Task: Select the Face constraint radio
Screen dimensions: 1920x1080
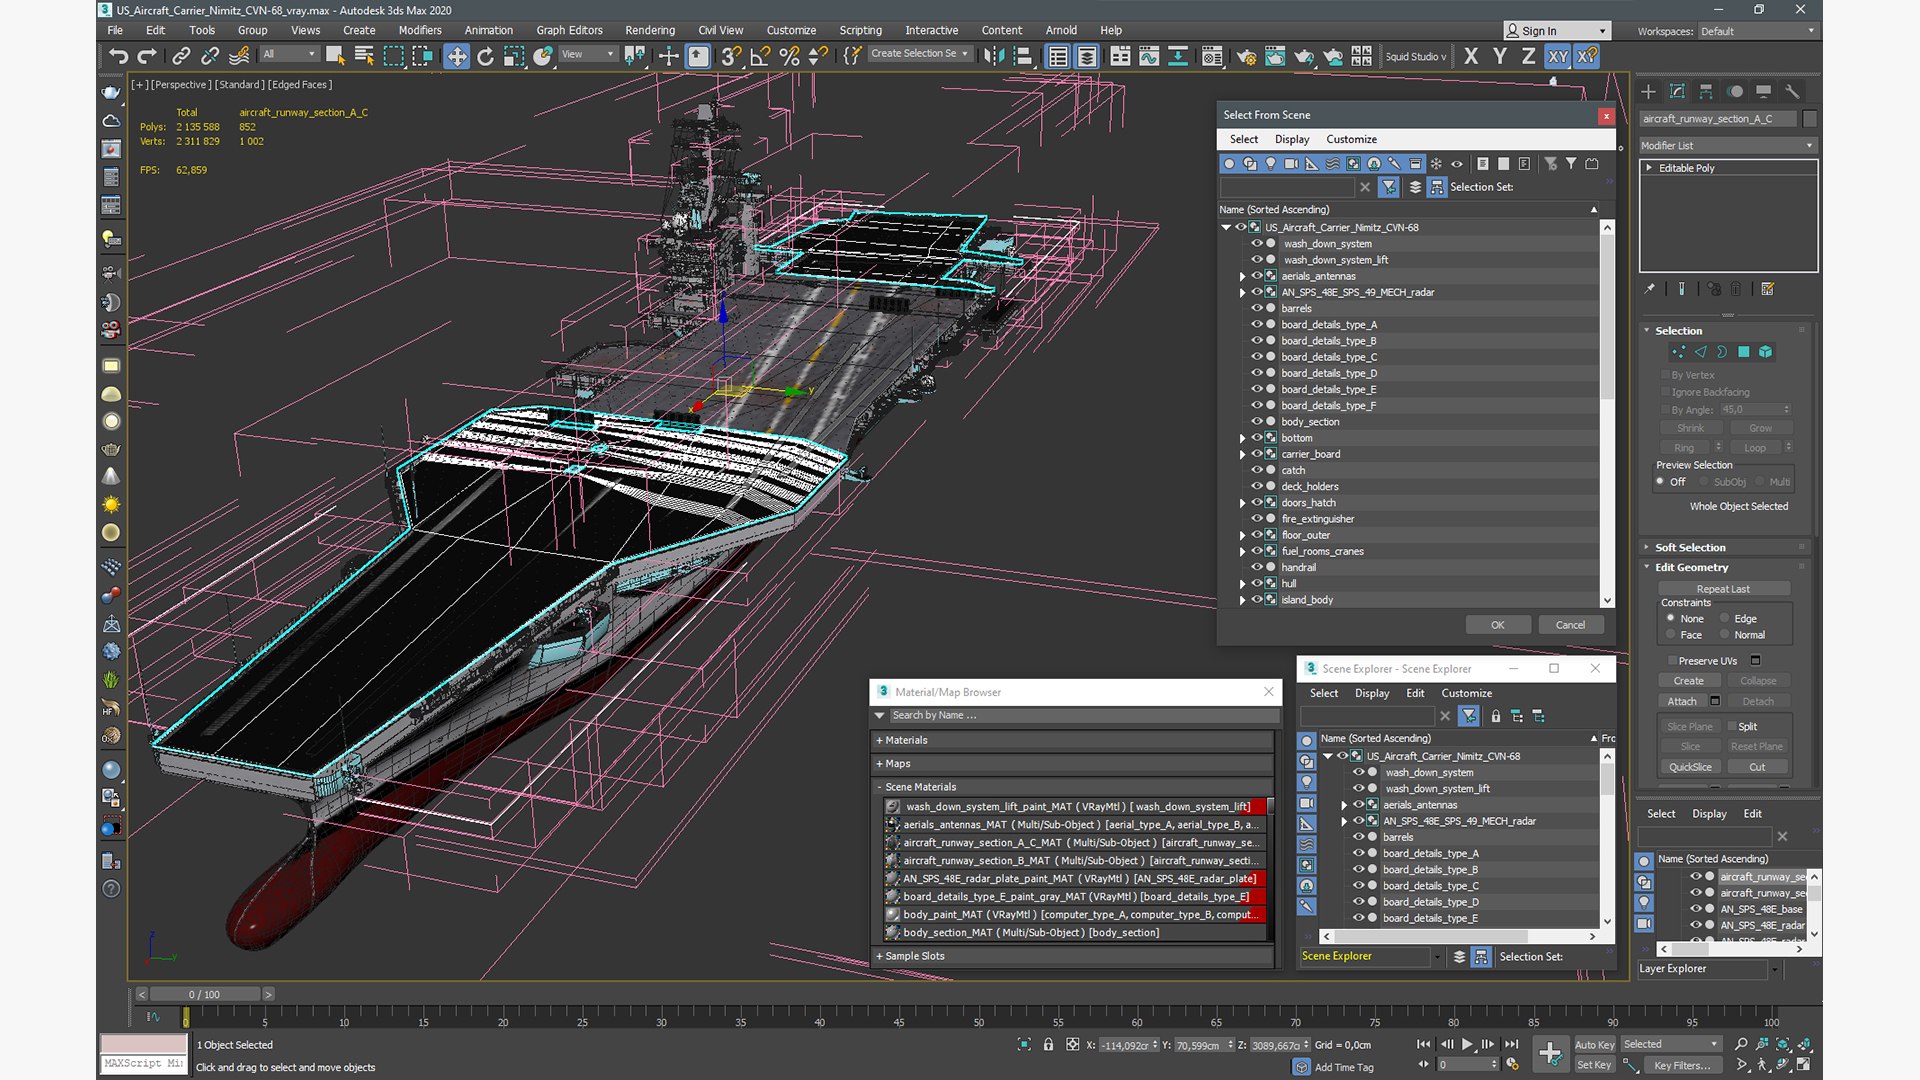Action: click(x=1671, y=634)
